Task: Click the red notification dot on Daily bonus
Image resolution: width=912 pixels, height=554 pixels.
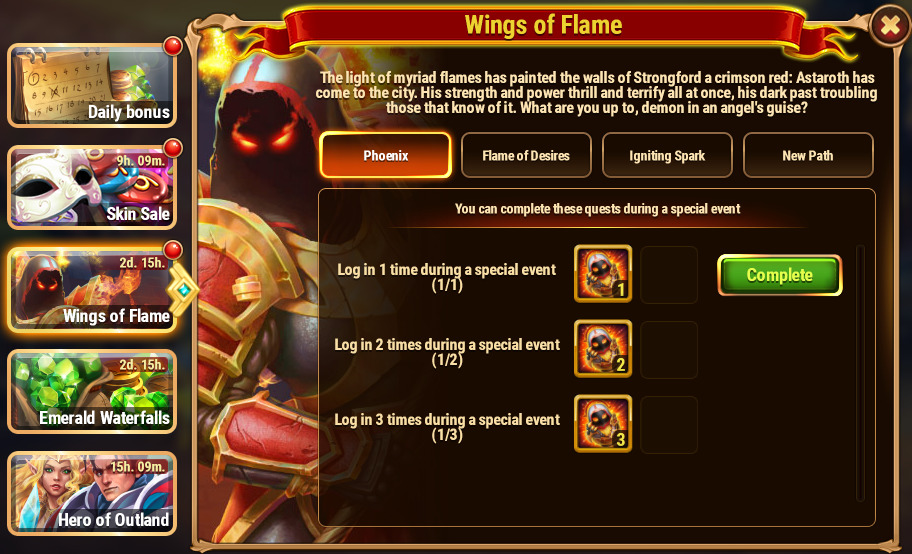Action: click(x=173, y=46)
